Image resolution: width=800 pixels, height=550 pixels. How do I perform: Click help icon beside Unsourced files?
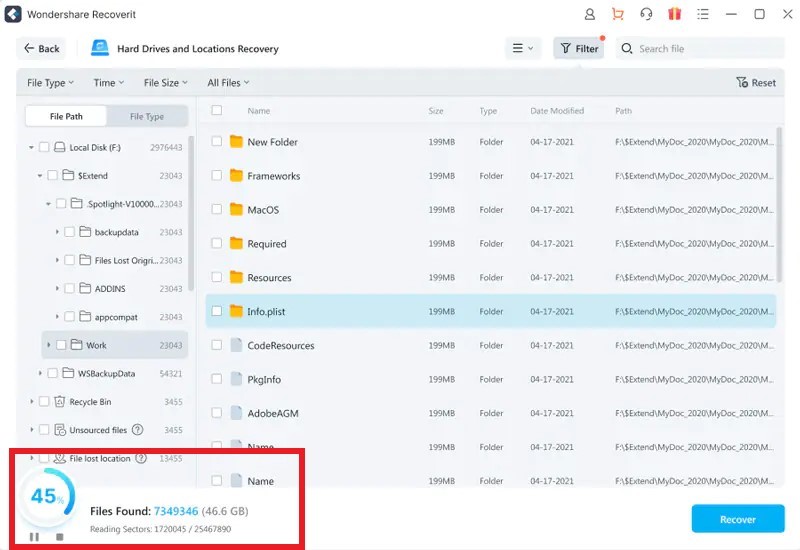(138, 430)
